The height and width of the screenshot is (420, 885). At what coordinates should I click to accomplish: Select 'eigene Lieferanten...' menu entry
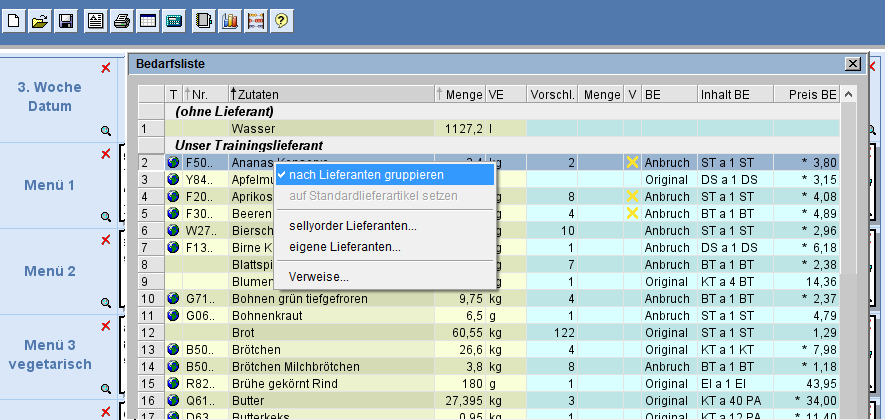pyautogui.click(x=344, y=246)
